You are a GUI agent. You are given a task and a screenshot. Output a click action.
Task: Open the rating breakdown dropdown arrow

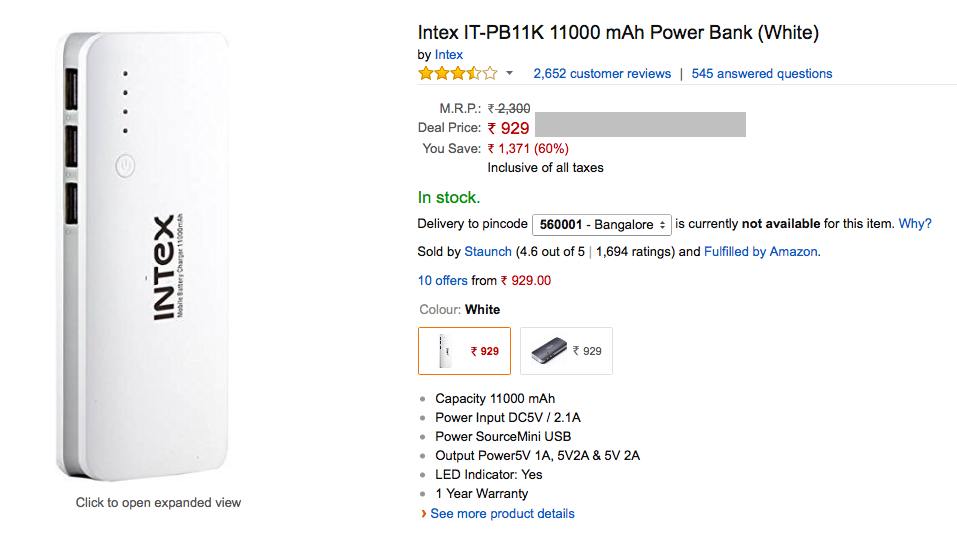pyautogui.click(x=509, y=73)
